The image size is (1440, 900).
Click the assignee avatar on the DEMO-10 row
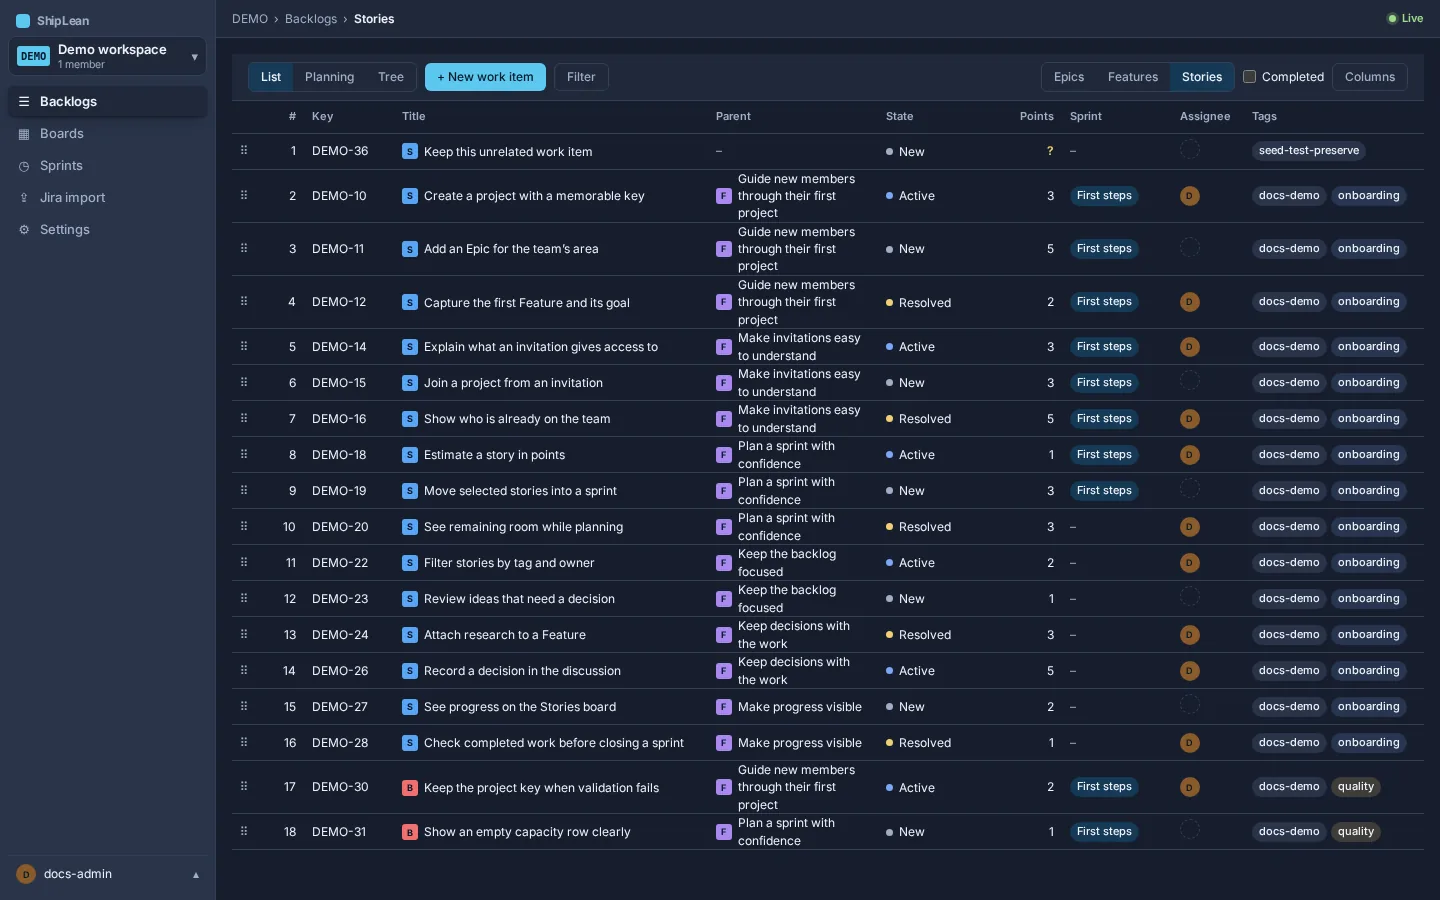click(x=1190, y=196)
